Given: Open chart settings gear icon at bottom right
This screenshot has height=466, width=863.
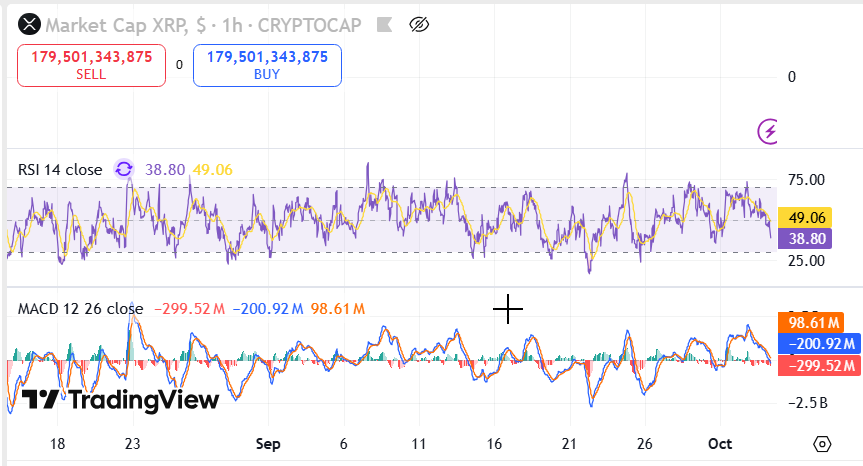Looking at the screenshot, I should click(822, 444).
